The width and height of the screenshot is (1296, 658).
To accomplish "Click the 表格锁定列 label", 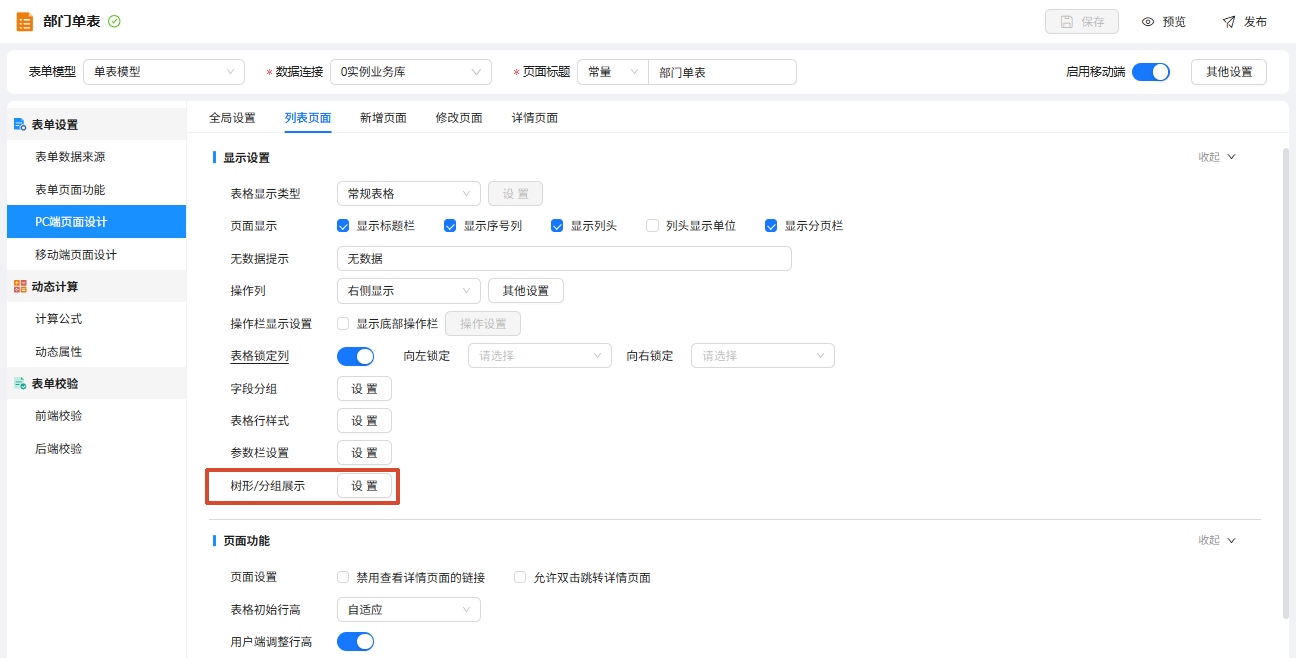I will (x=259, y=356).
